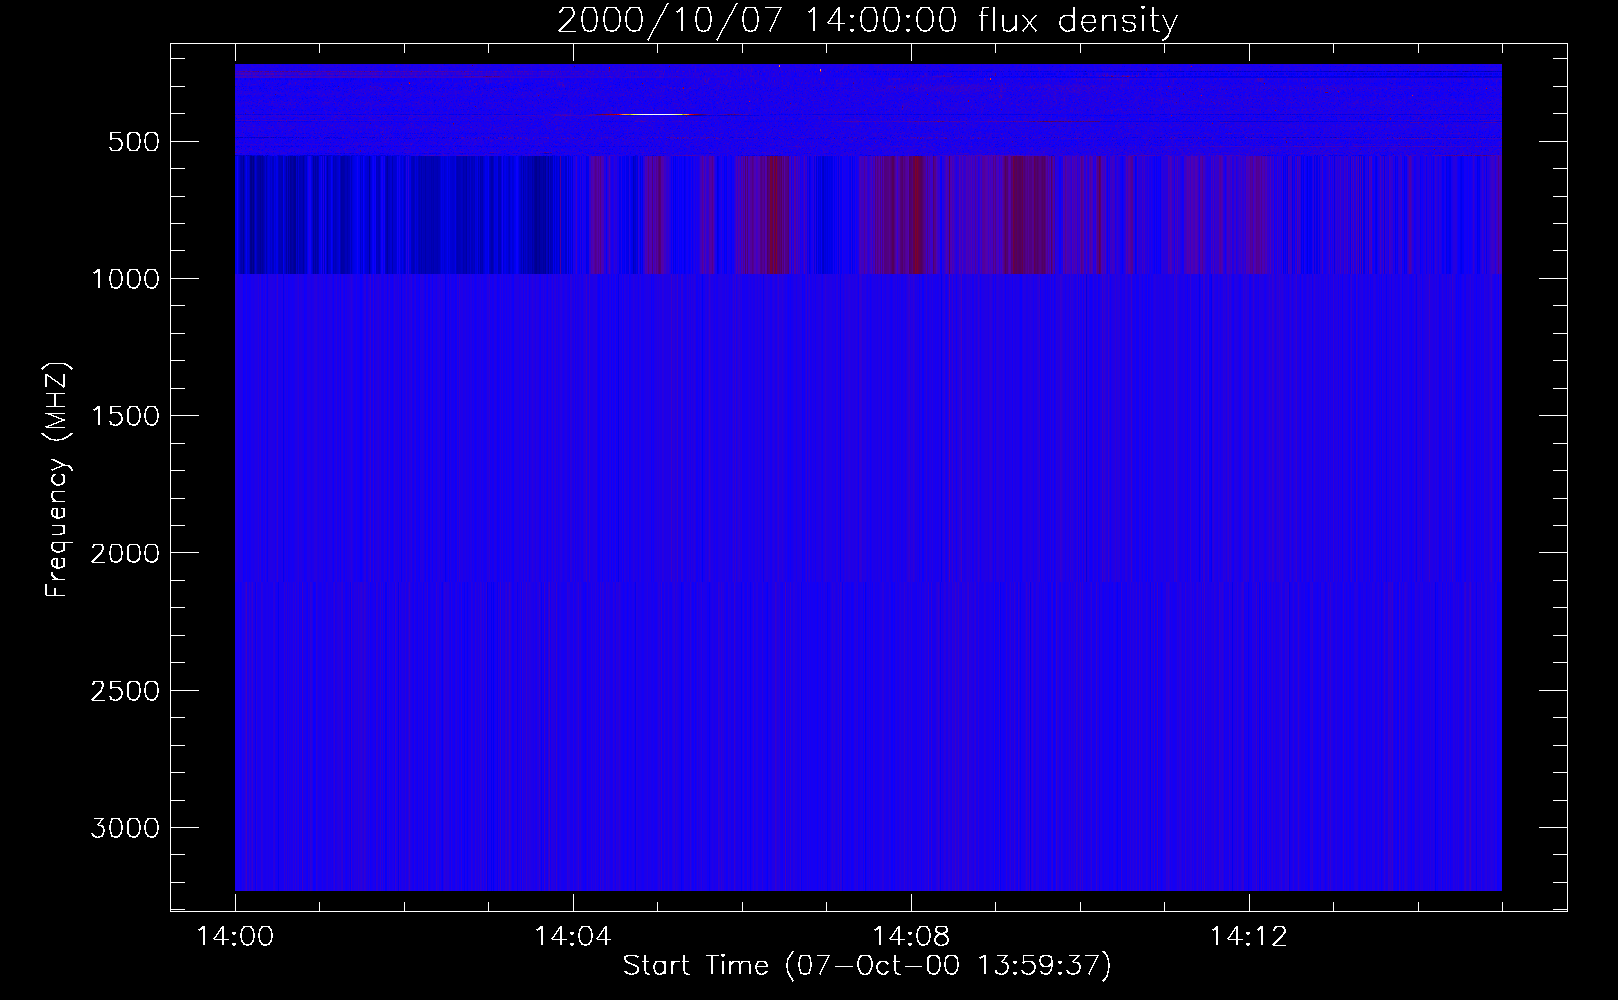Viewport: 1618px width, 1000px height.
Task: Click the 1500 frequency tick label
Action: pos(125,416)
